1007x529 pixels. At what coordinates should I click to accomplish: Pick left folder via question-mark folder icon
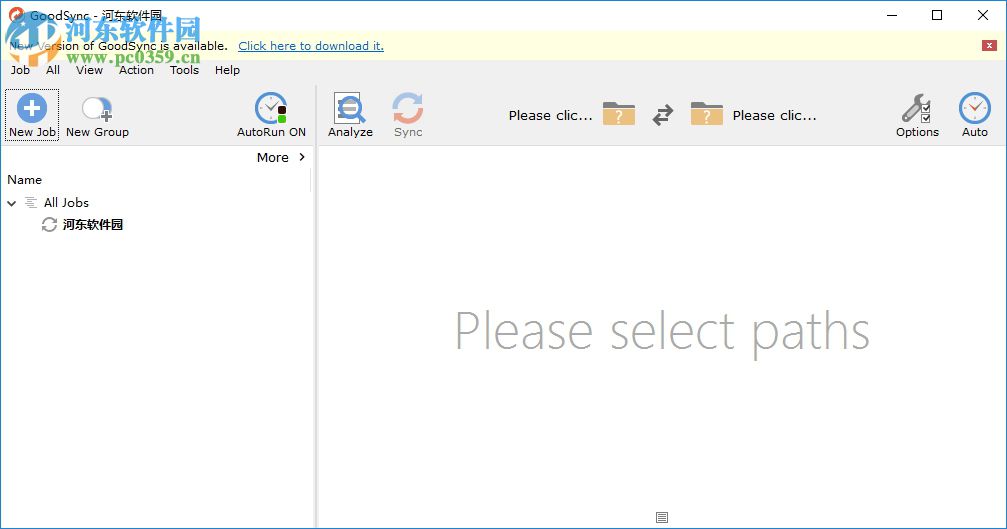coord(618,114)
